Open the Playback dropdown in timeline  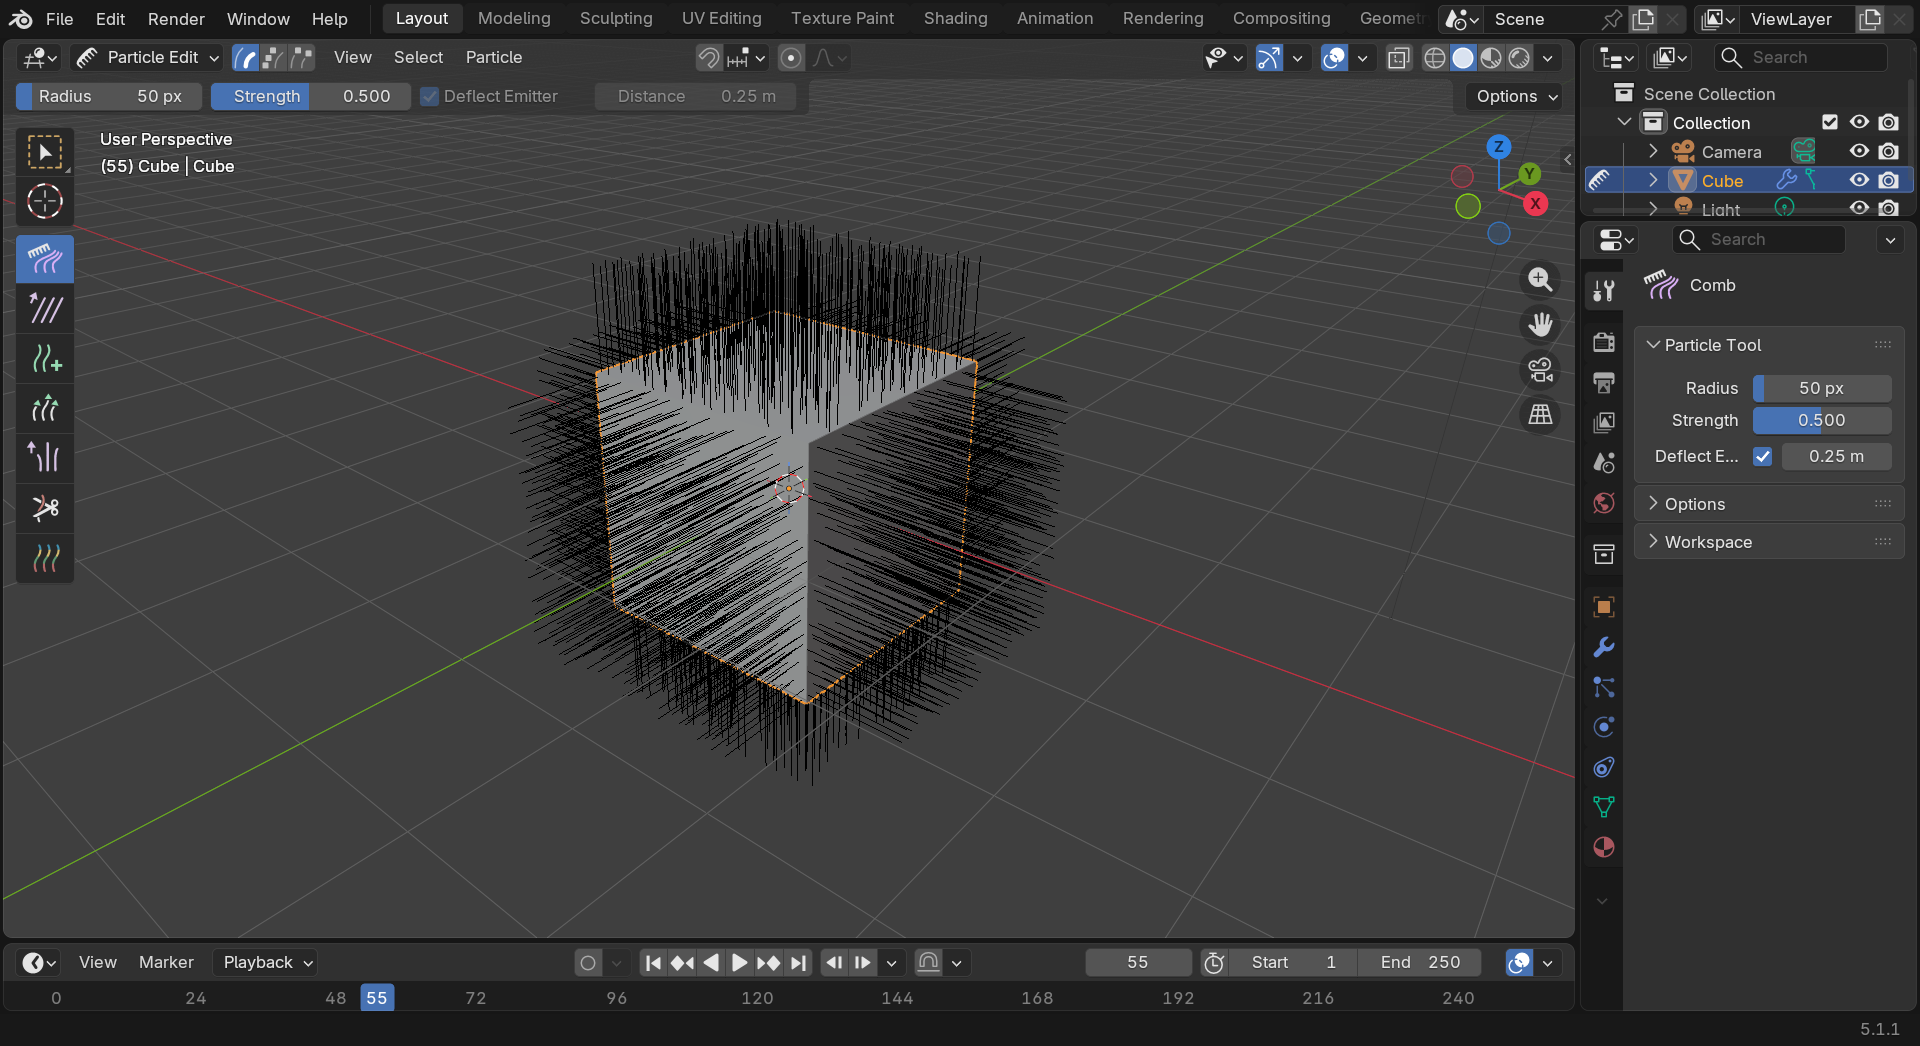pyautogui.click(x=267, y=962)
